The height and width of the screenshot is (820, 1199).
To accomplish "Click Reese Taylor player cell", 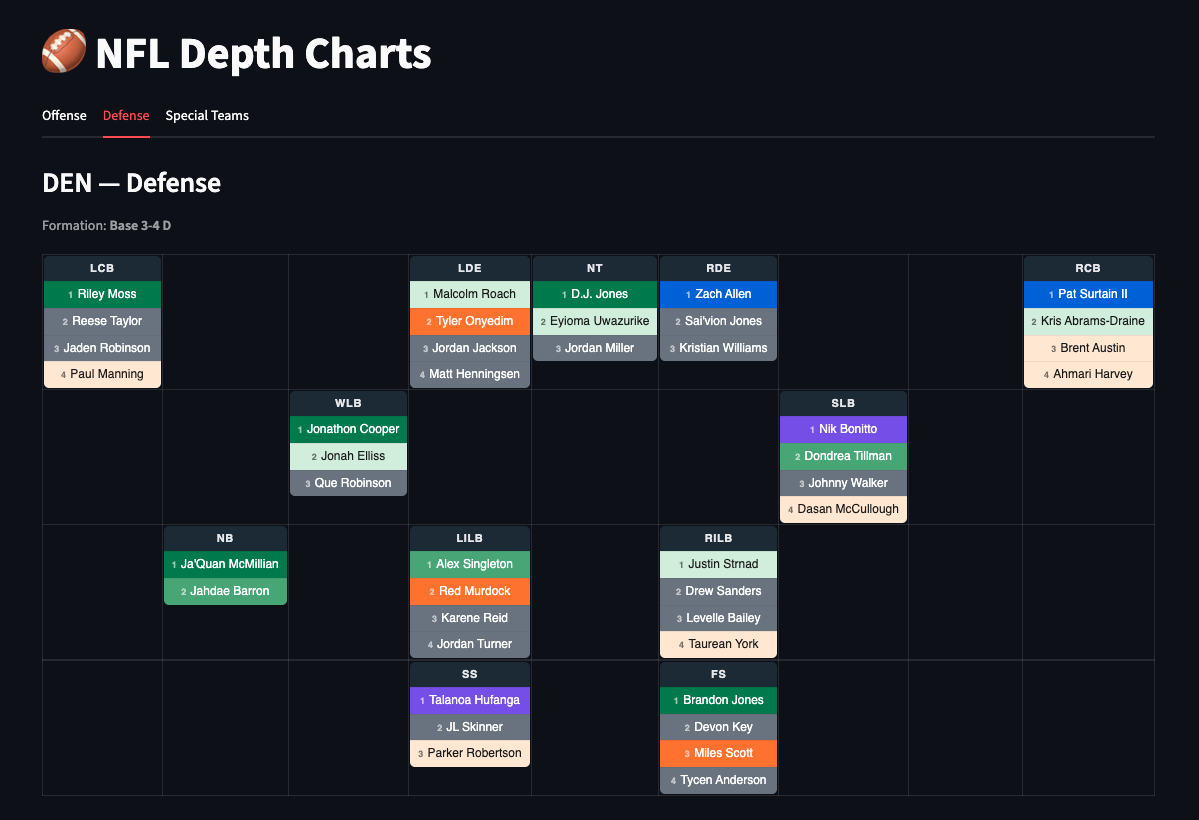I will 102,321.
